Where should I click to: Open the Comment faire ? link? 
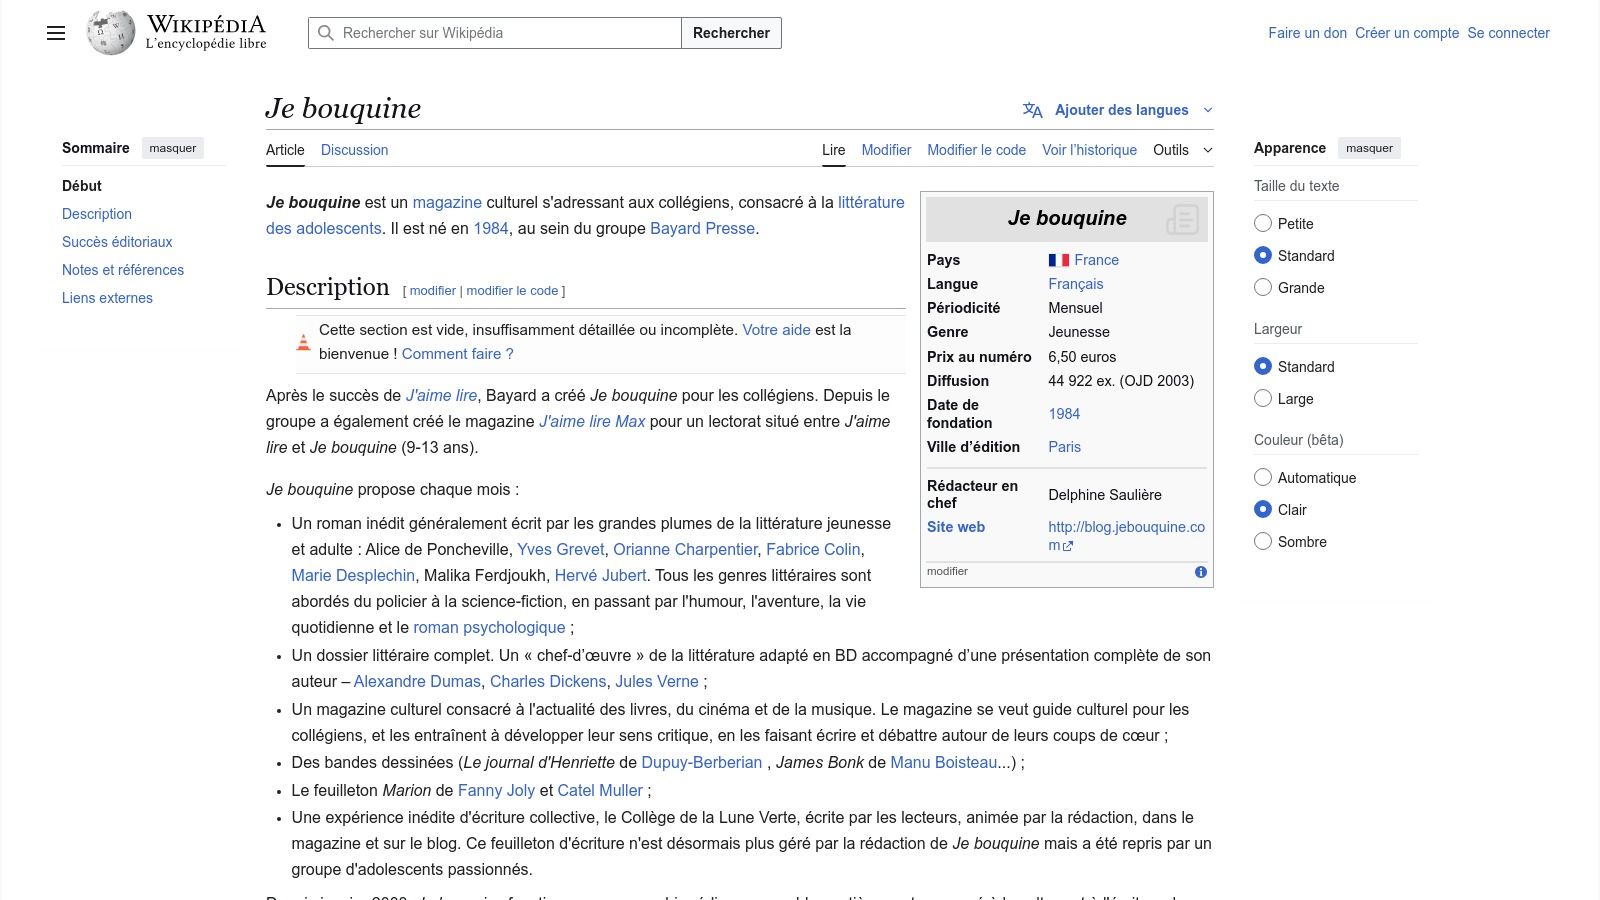457,354
